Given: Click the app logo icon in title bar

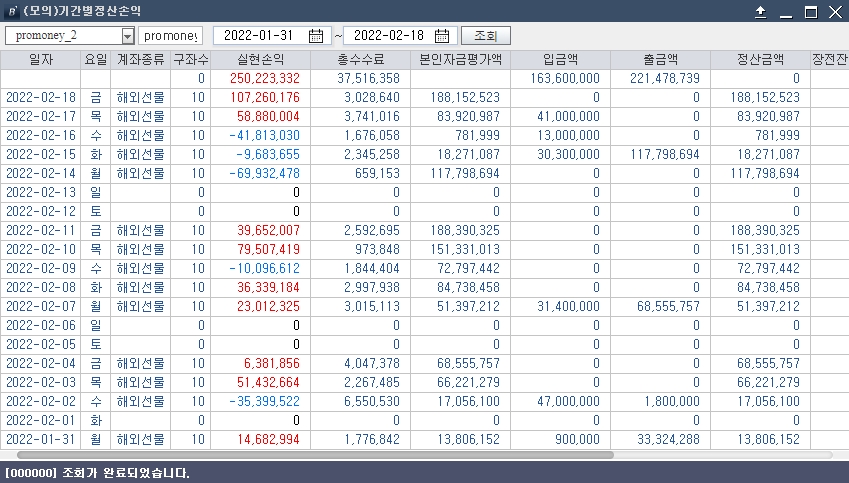Looking at the screenshot, I should [11, 12].
